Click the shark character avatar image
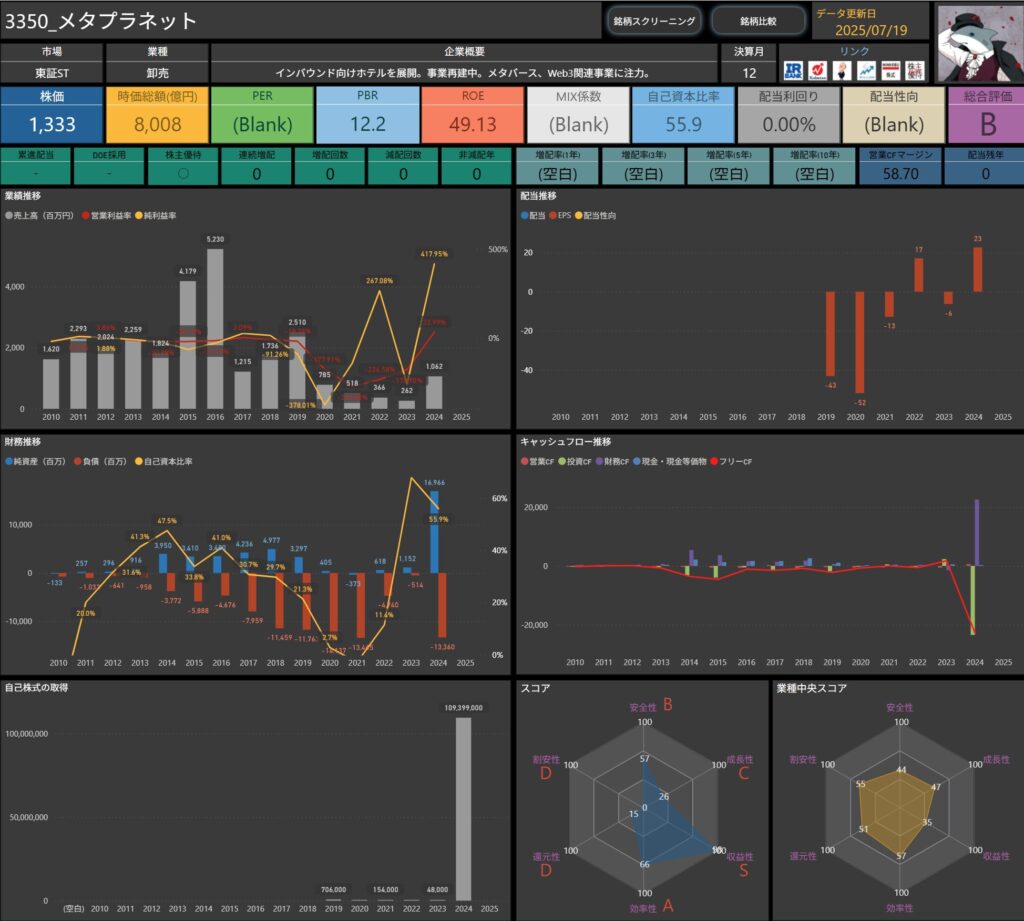Screen dimensions: 1024x921 [979, 43]
